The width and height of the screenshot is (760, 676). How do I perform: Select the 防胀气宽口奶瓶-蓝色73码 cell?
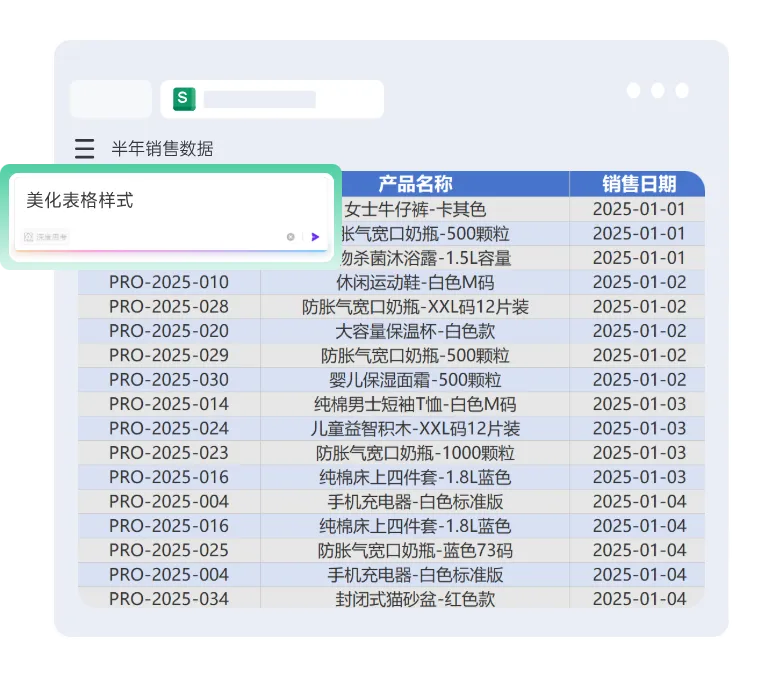(415, 550)
